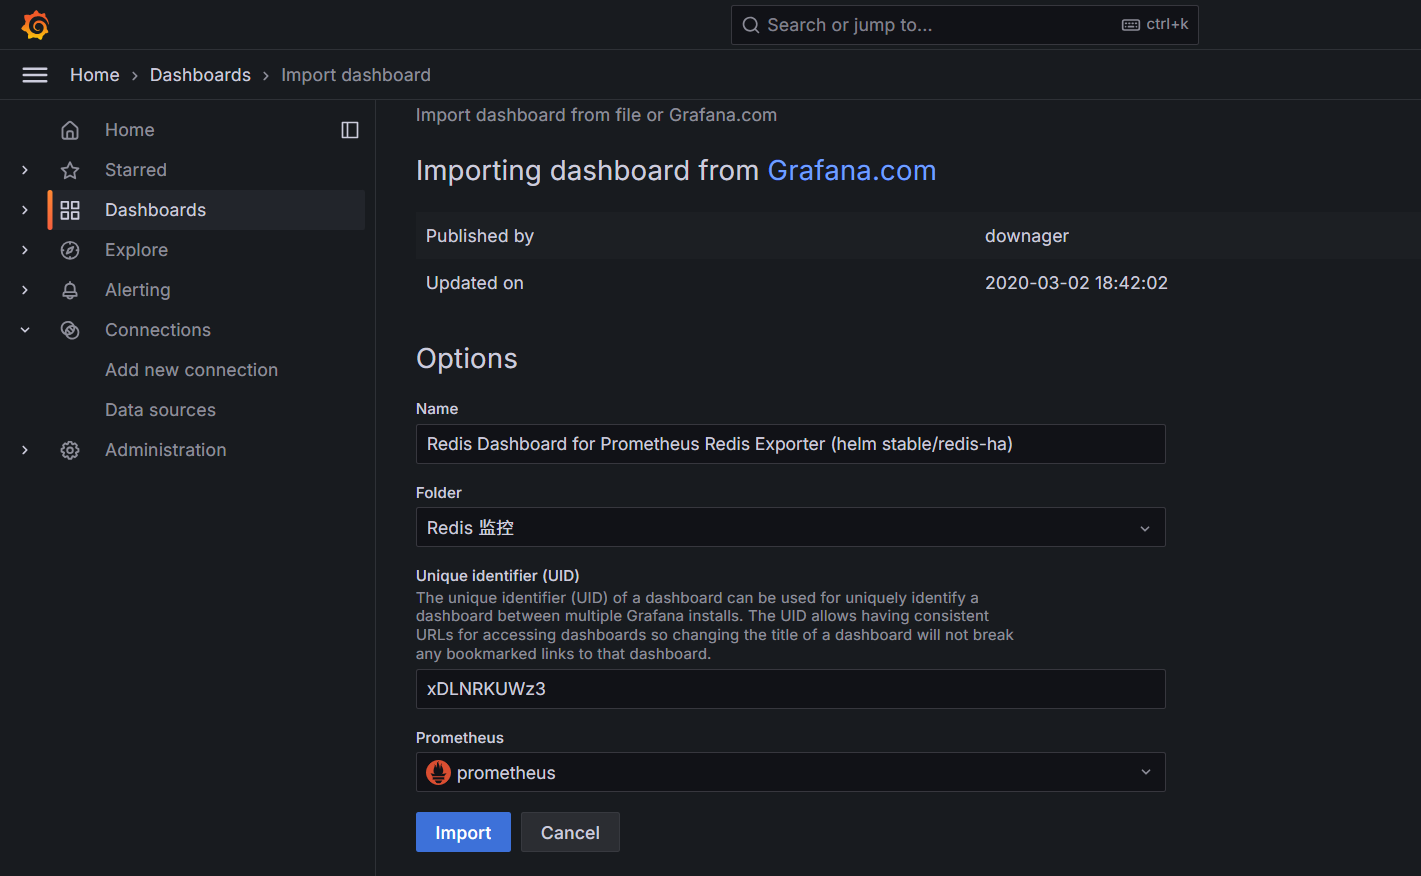Select Add new connection
Image resolution: width=1421 pixels, height=876 pixels.
pos(191,370)
